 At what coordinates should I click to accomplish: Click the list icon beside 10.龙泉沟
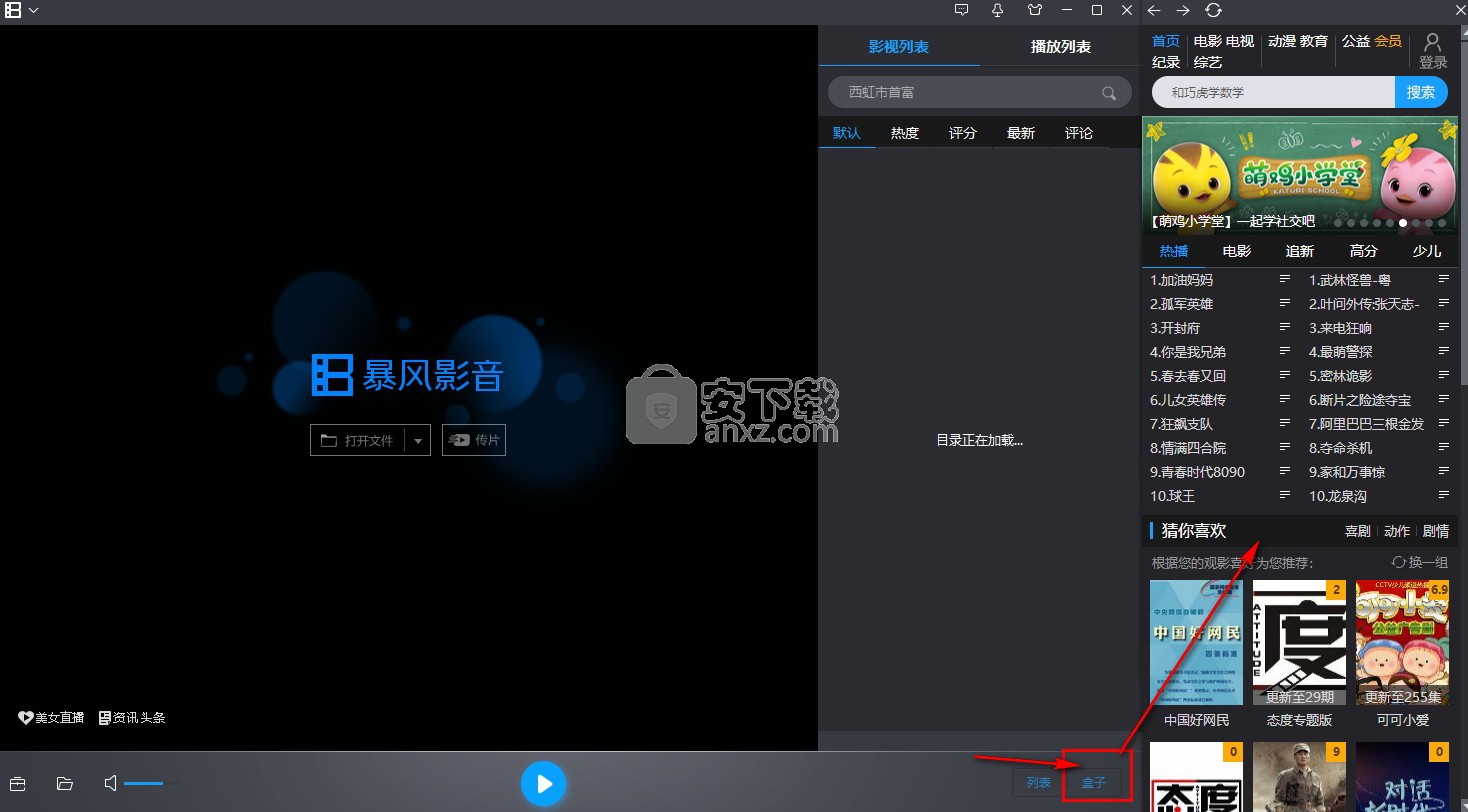1444,495
